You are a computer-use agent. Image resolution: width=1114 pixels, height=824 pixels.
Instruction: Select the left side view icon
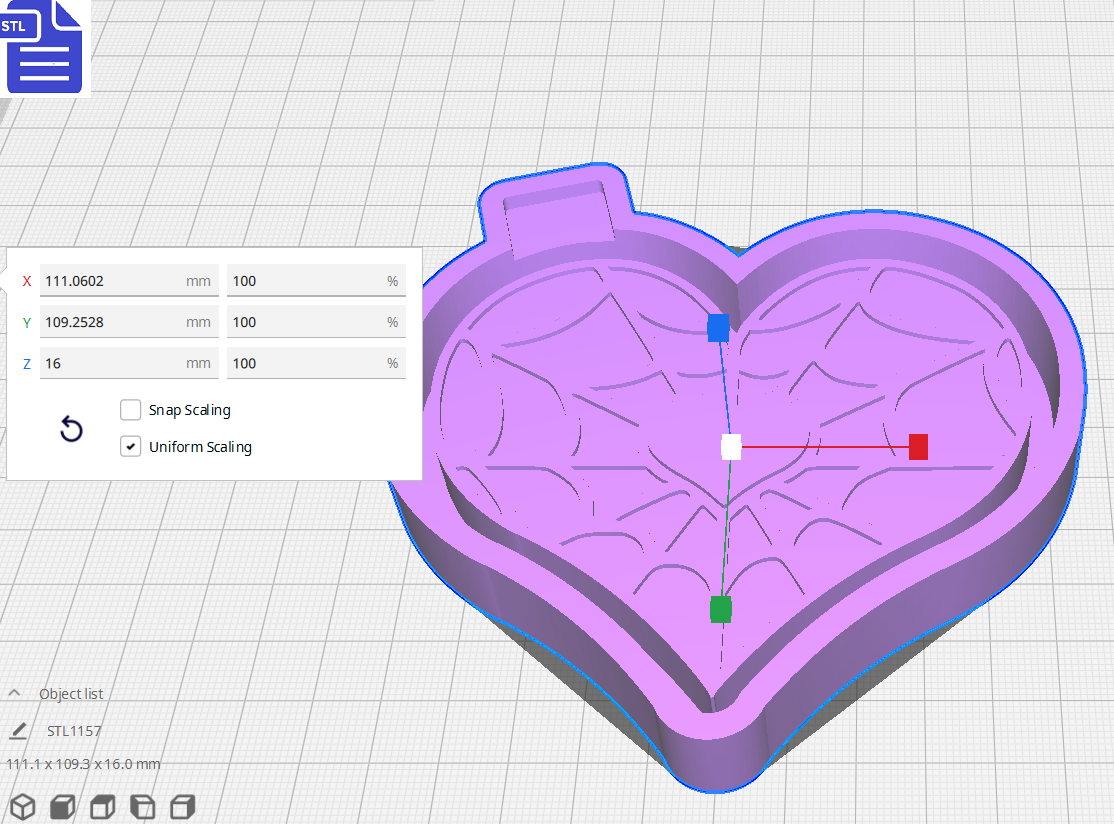point(142,807)
